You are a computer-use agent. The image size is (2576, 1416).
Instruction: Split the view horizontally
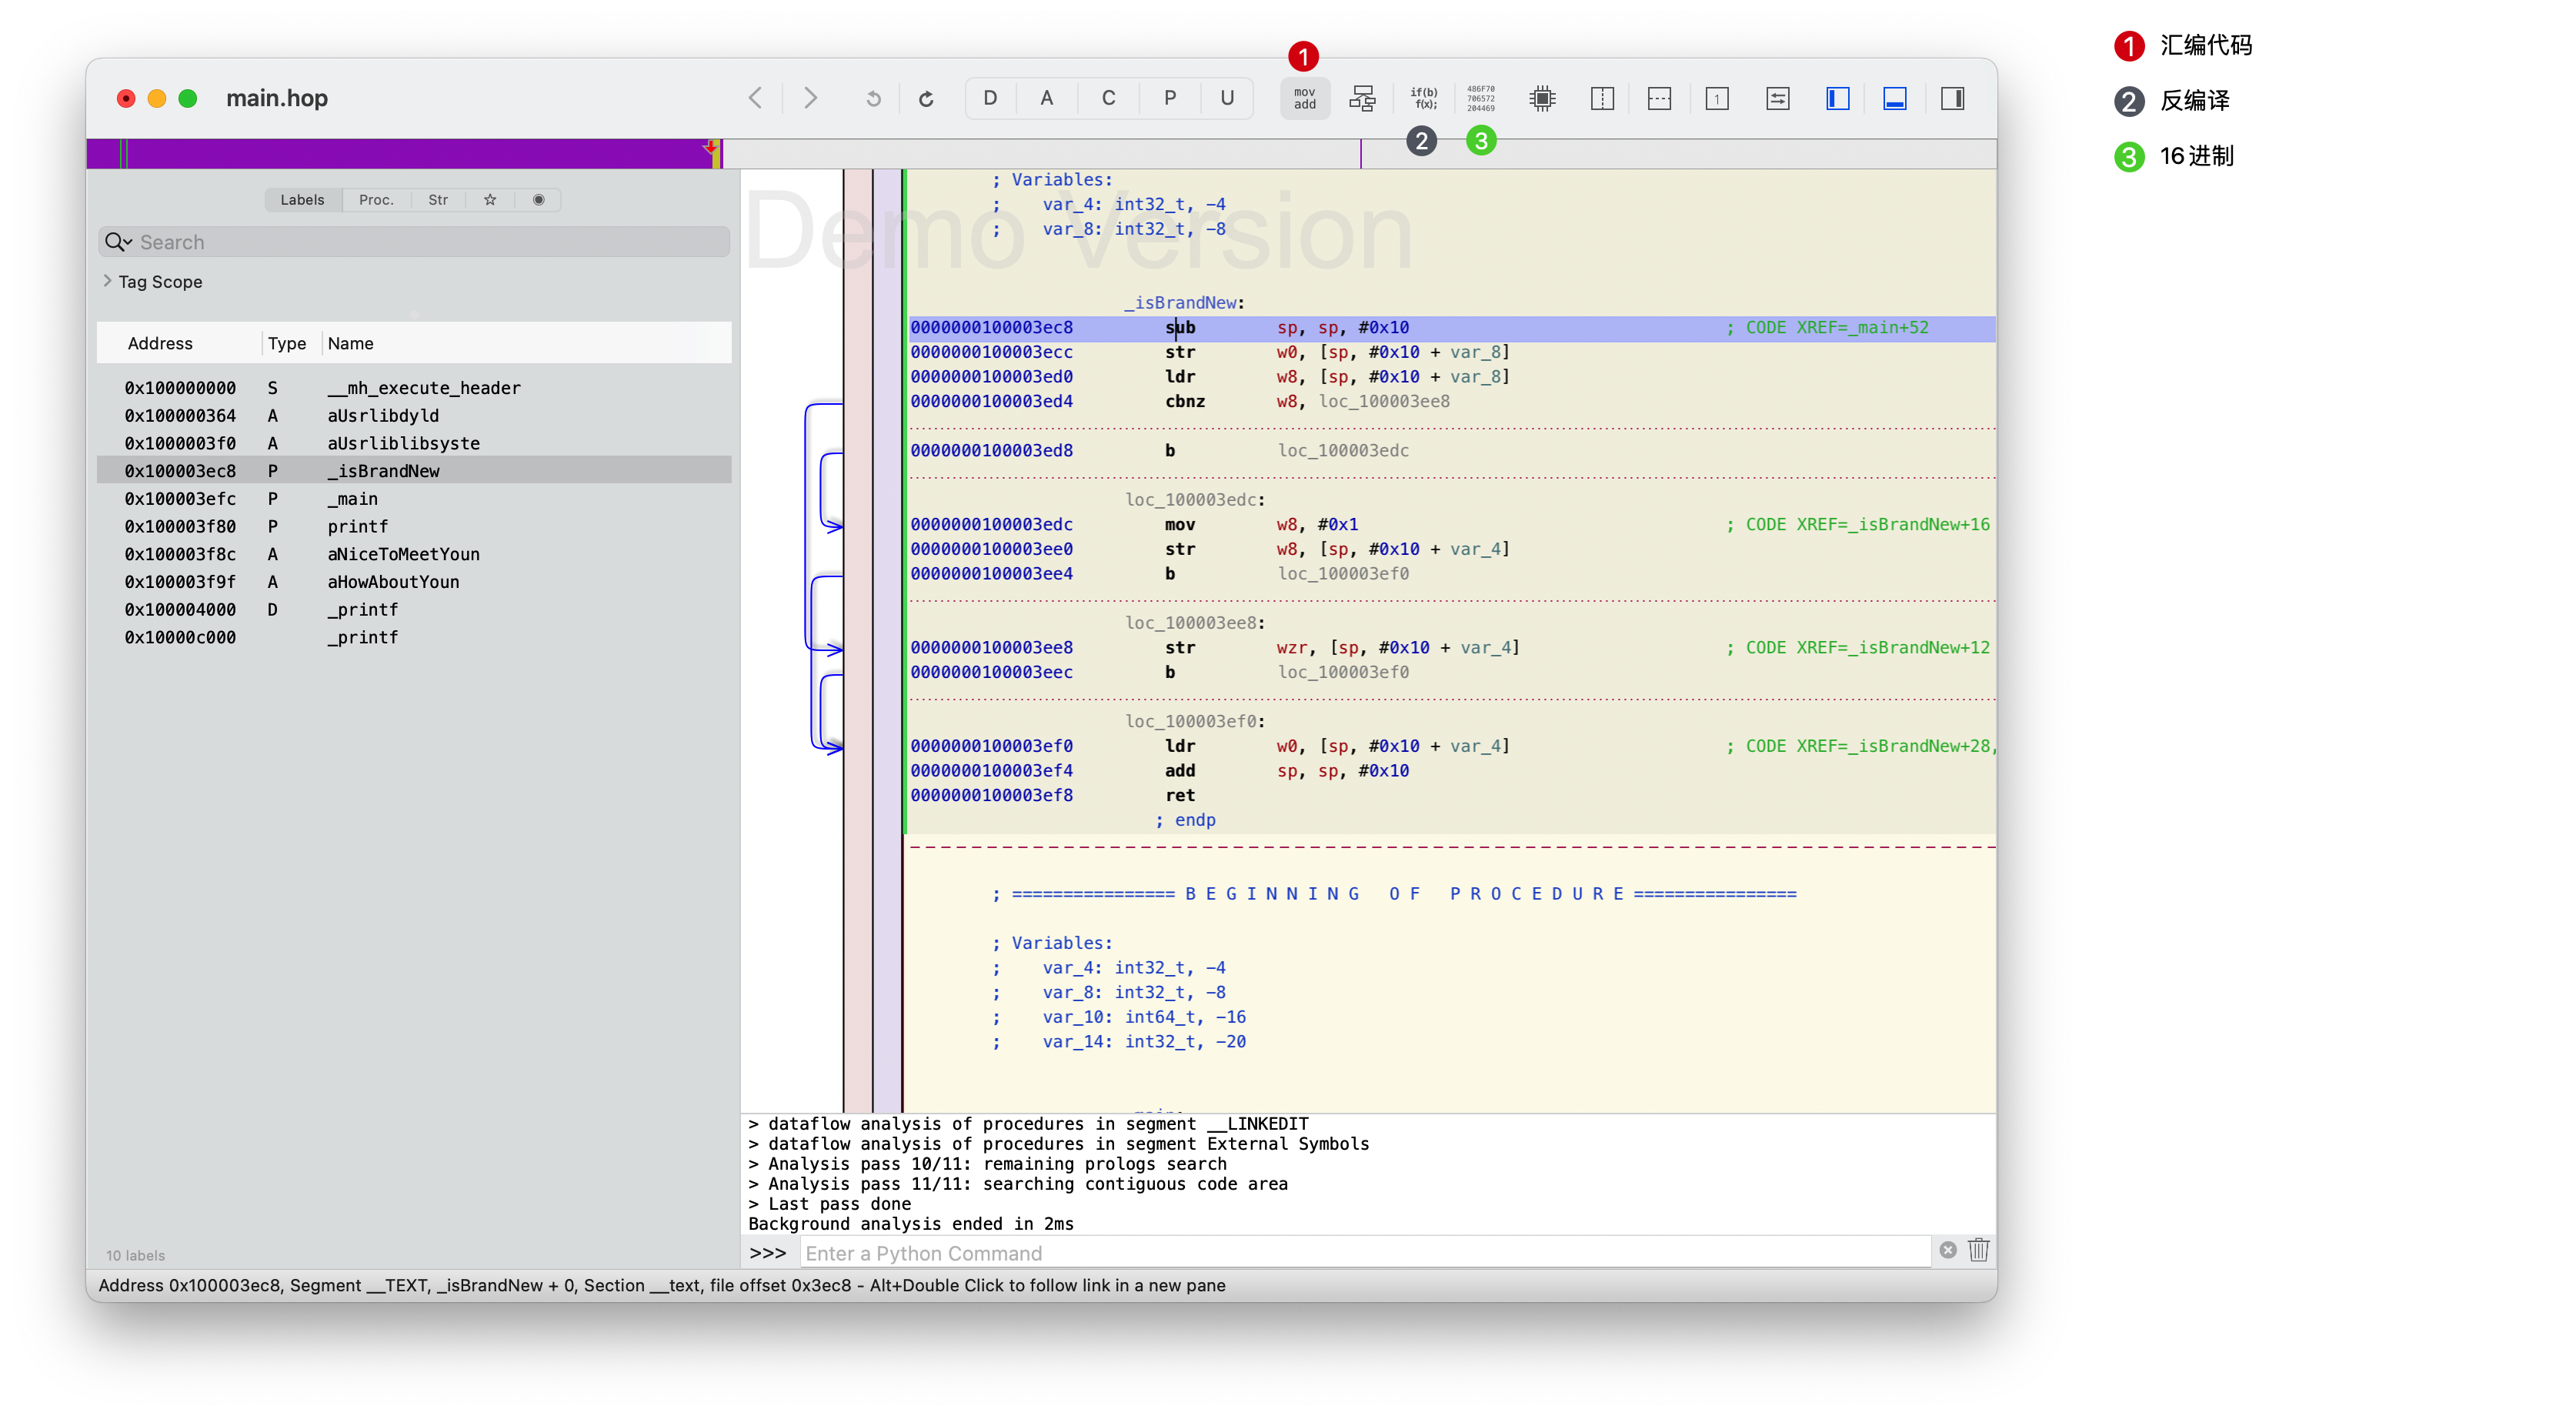click(1659, 98)
